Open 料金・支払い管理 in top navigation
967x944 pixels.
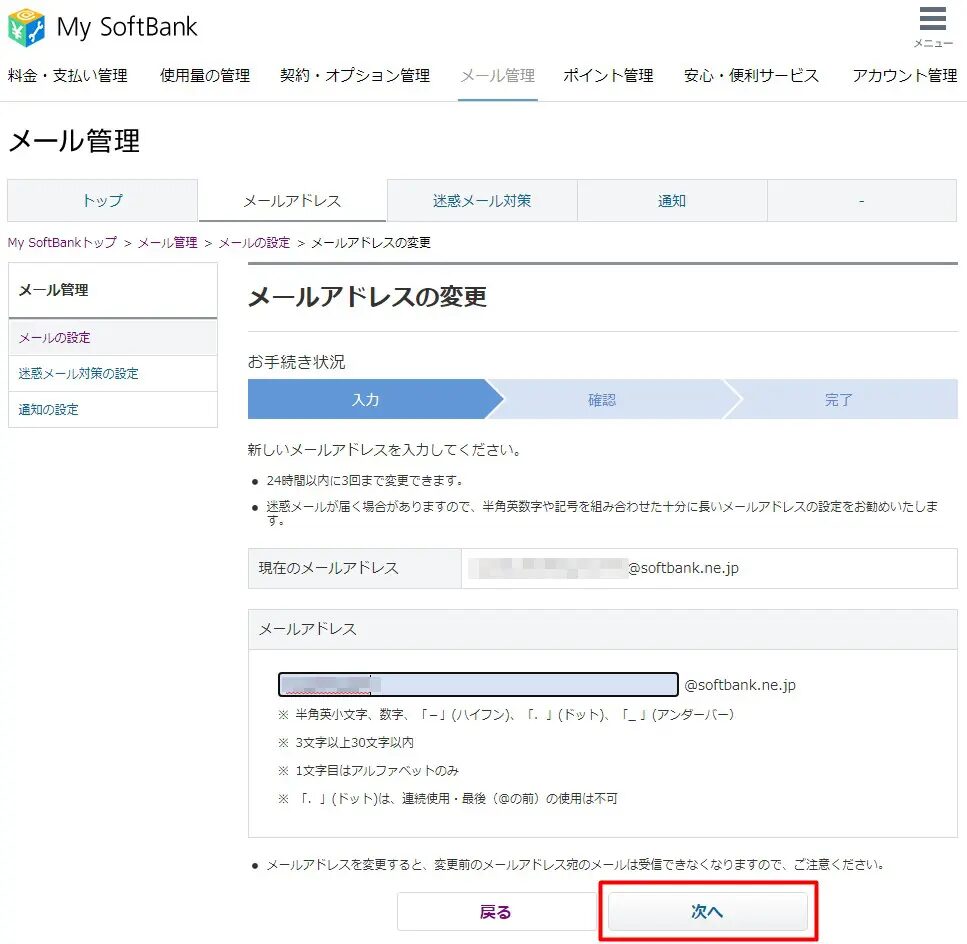(68, 76)
